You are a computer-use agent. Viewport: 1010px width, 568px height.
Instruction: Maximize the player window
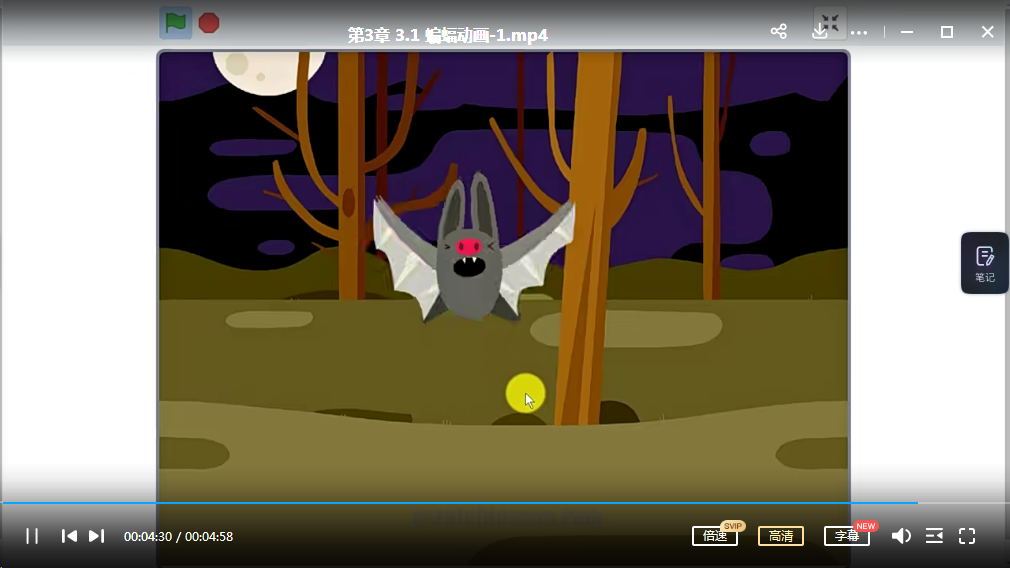946,32
